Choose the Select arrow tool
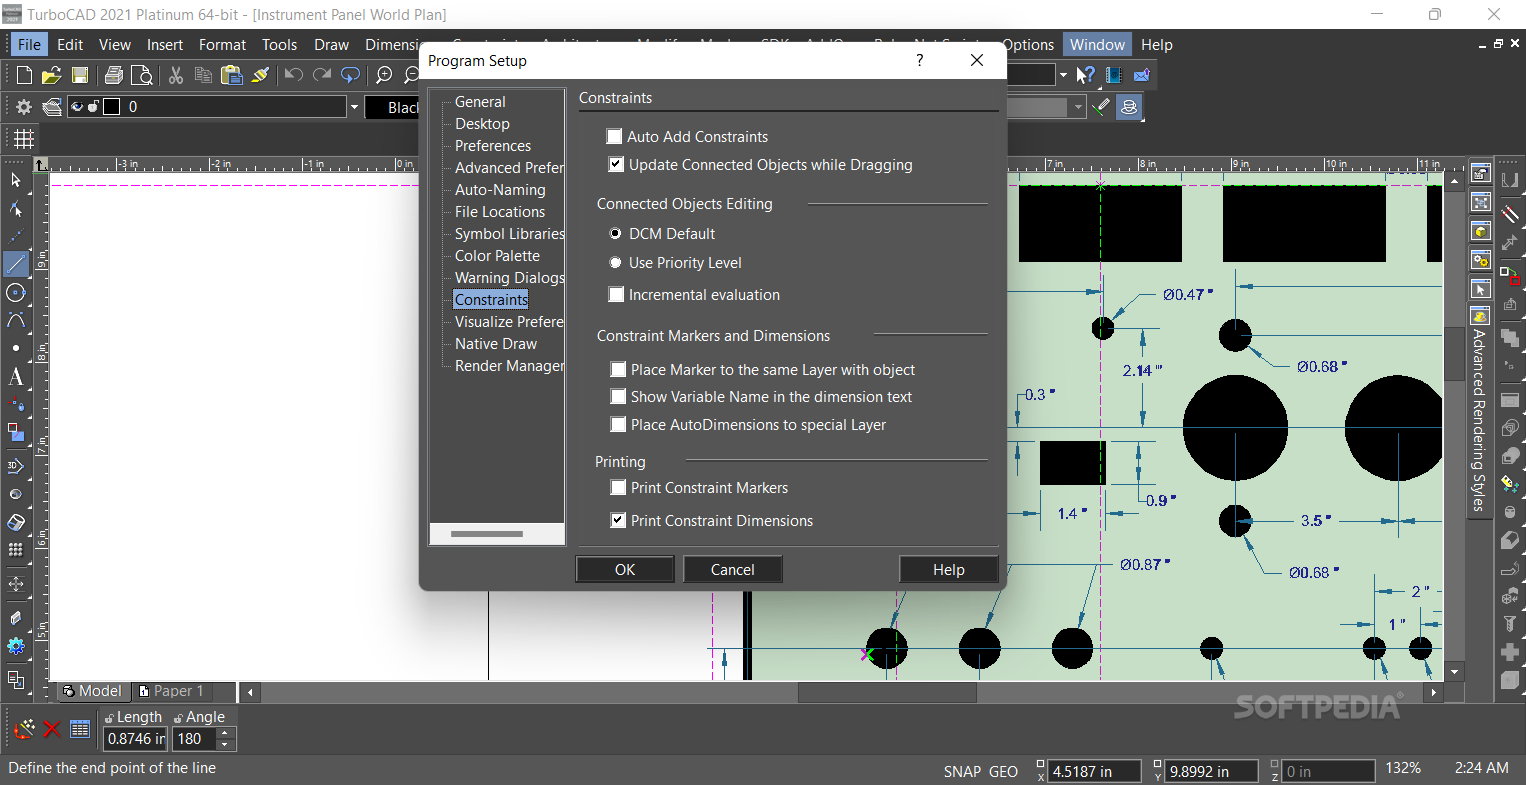 pyautogui.click(x=16, y=180)
